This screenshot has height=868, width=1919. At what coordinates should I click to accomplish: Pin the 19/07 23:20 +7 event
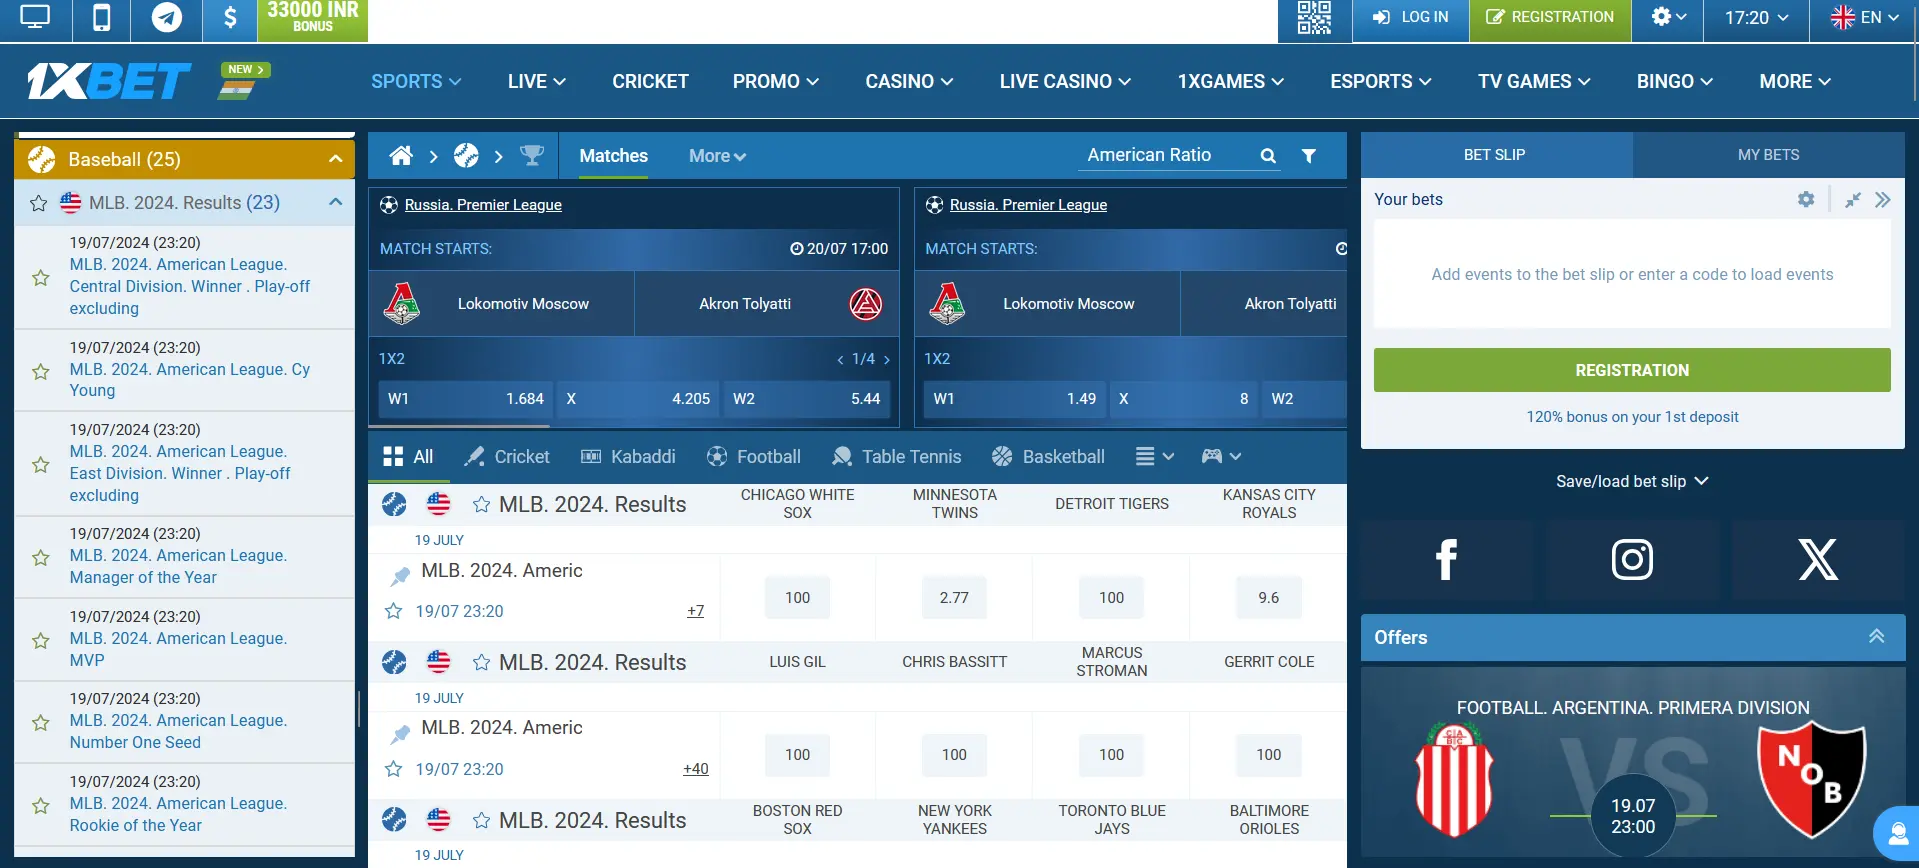pos(400,576)
